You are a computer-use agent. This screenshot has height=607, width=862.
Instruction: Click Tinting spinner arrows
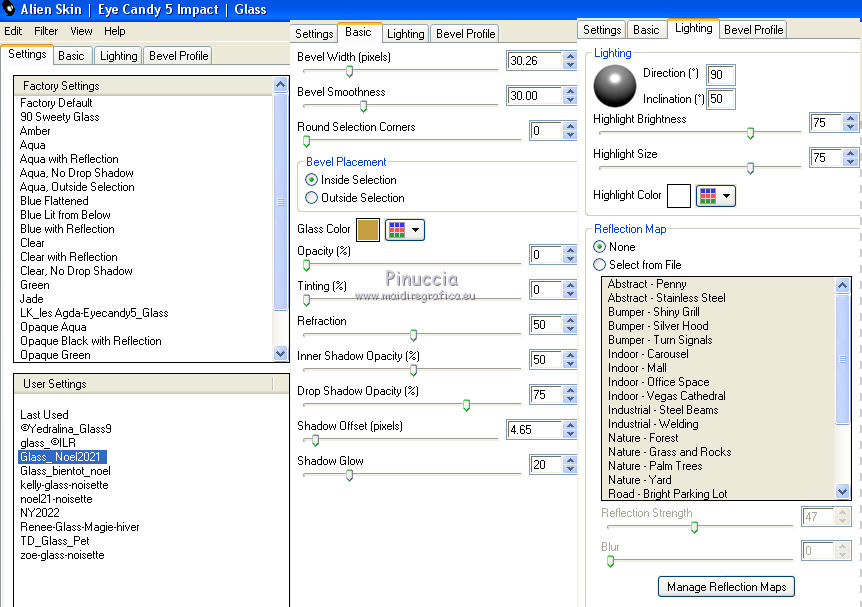click(x=570, y=290)
